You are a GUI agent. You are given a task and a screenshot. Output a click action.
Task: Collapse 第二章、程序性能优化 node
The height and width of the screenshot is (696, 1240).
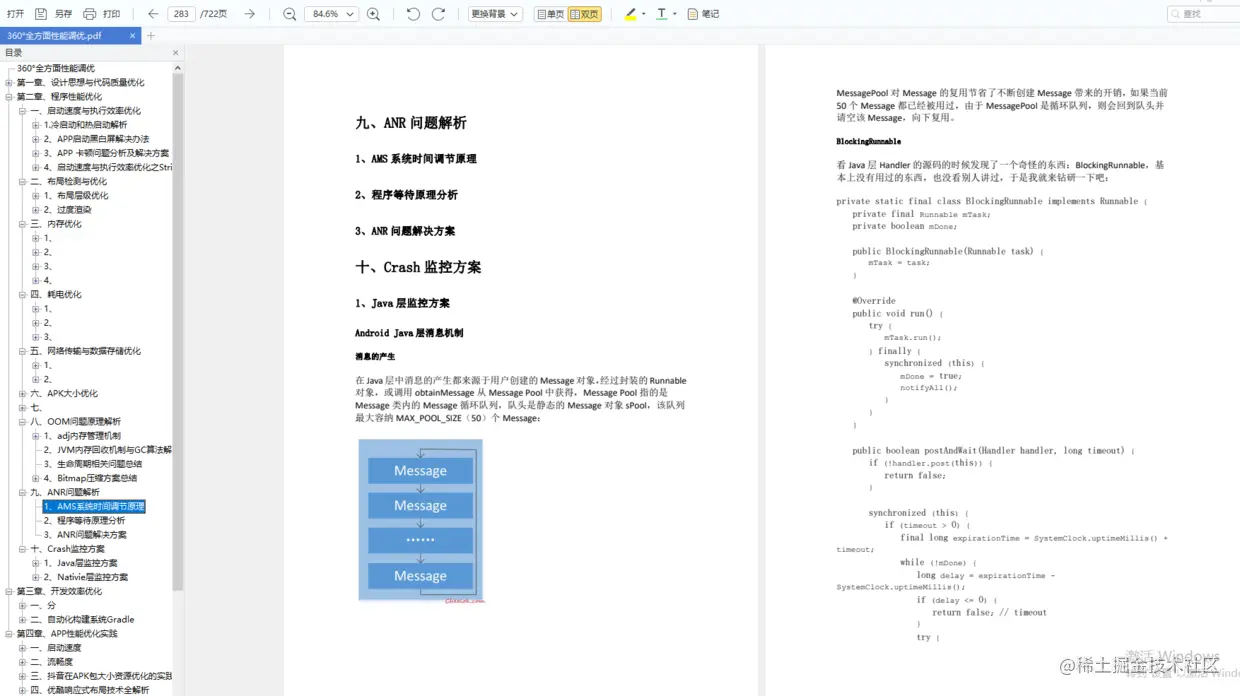tap(9, 97)
